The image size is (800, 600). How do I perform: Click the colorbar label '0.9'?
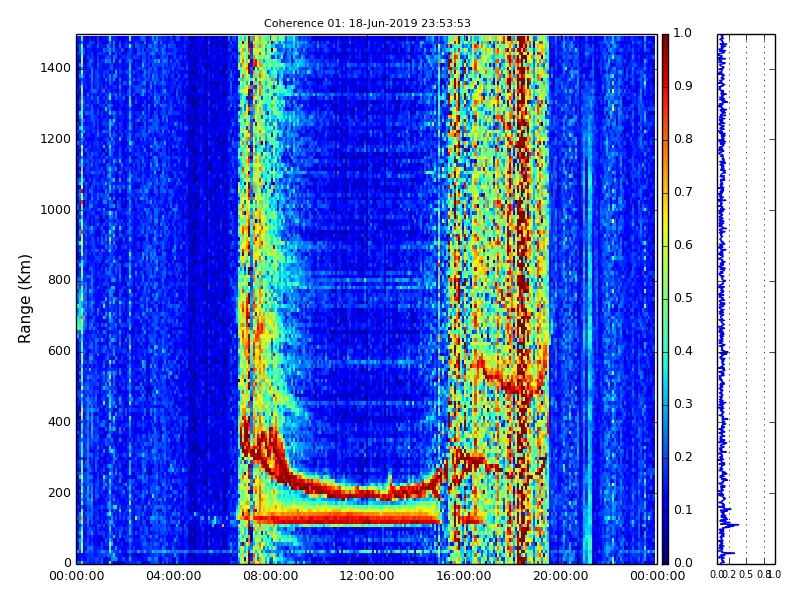point(683,86)
